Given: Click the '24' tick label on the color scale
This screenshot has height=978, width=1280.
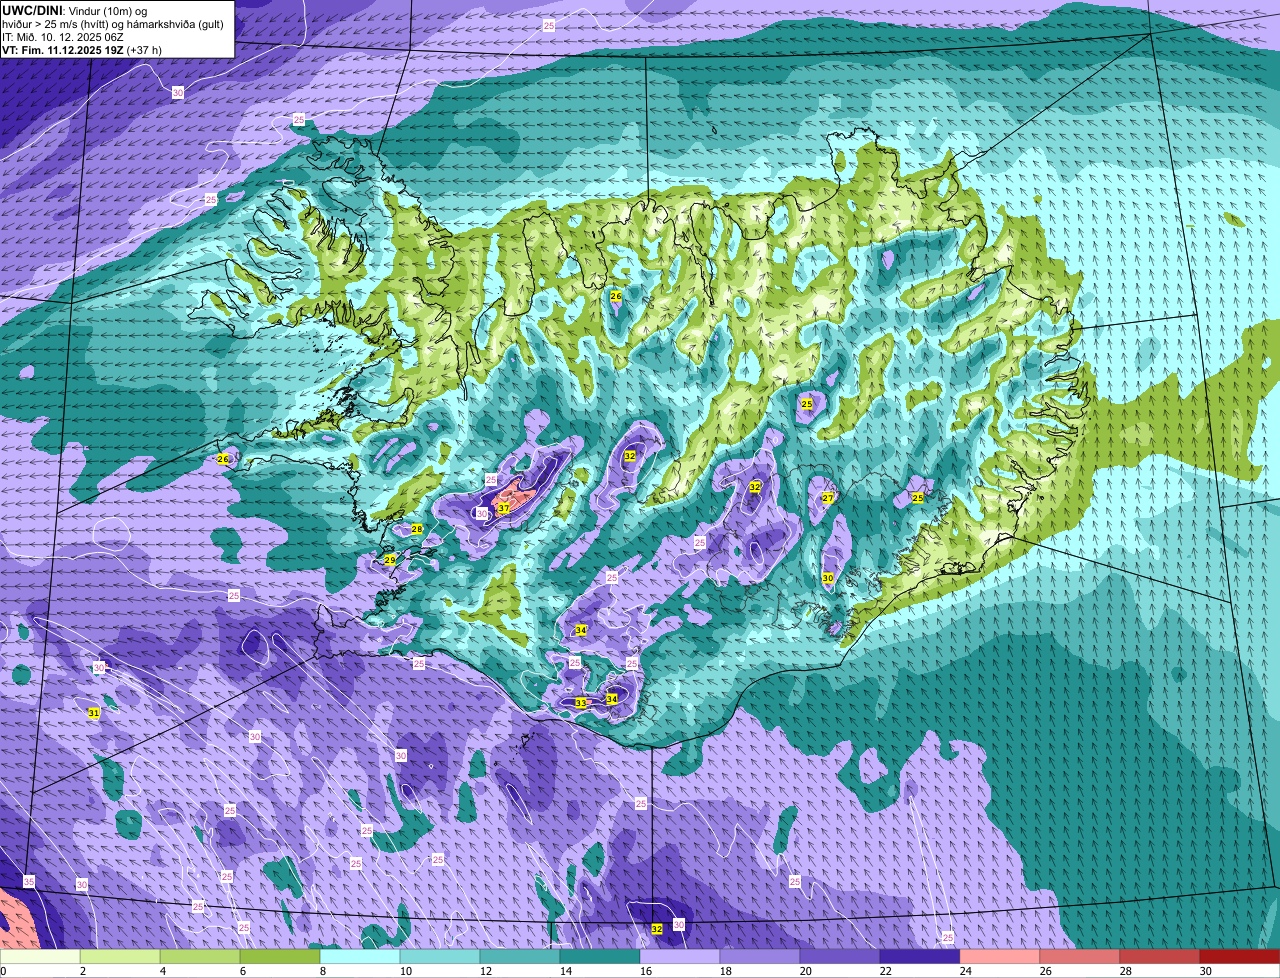Looking at the screenshot, I should pyautogui.click(x=966, y=971).
